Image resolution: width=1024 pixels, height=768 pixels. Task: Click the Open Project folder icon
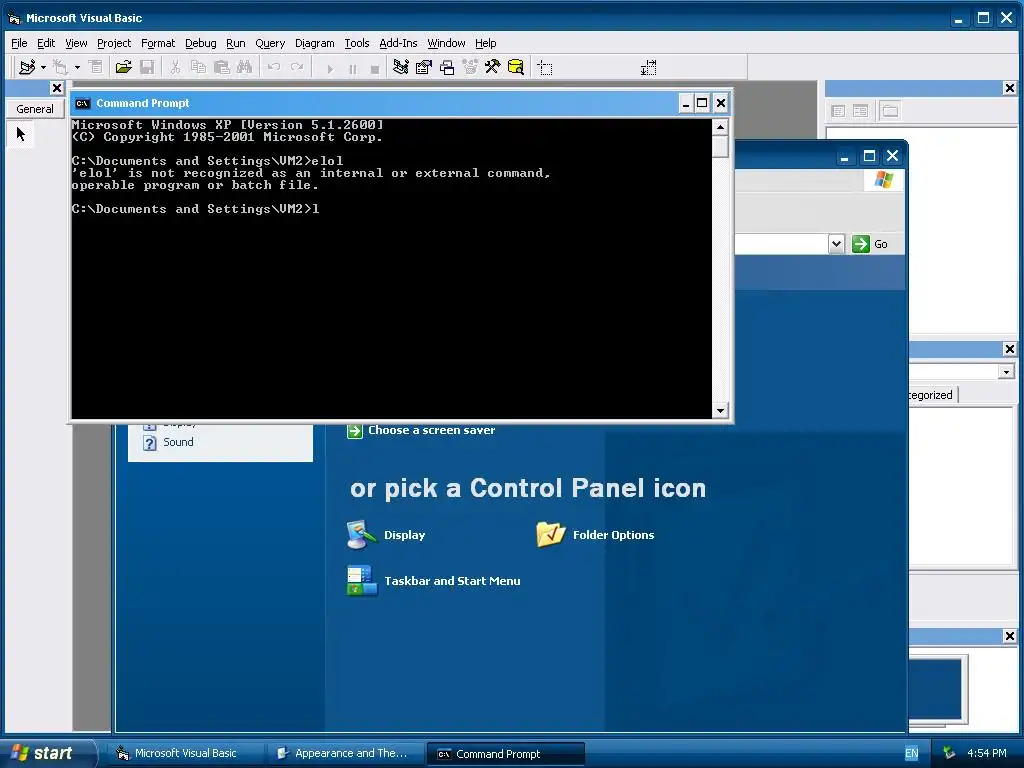pyautogui.click(x=123, y=67)
